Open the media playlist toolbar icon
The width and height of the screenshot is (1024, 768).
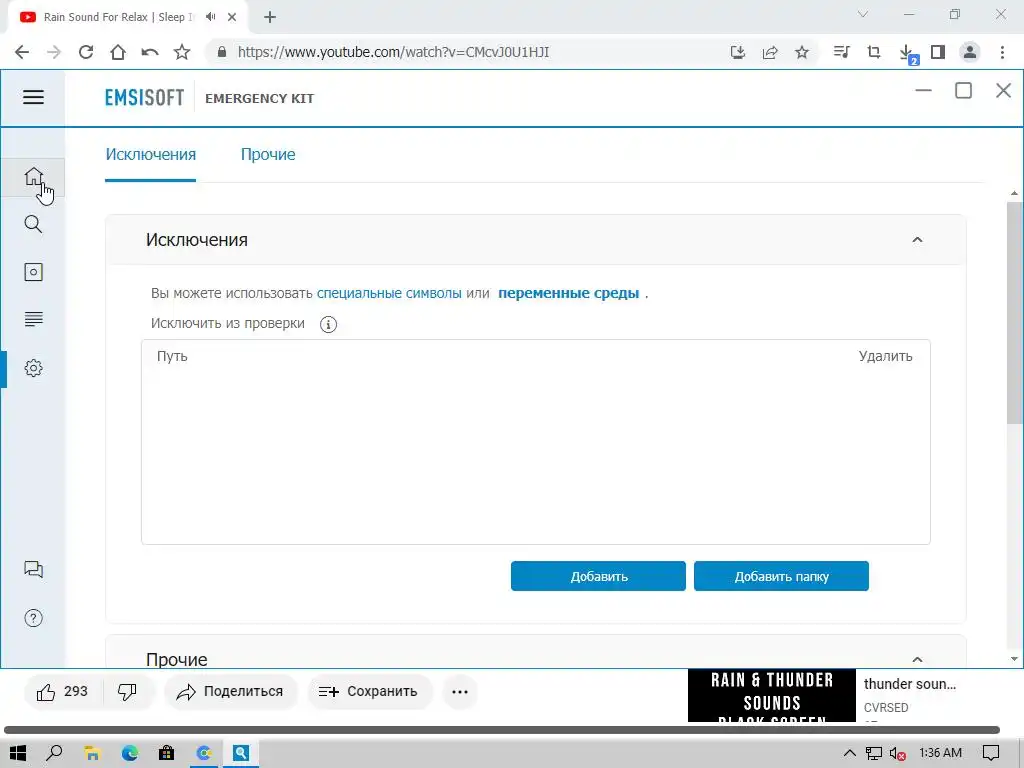(x=841, y=52)
